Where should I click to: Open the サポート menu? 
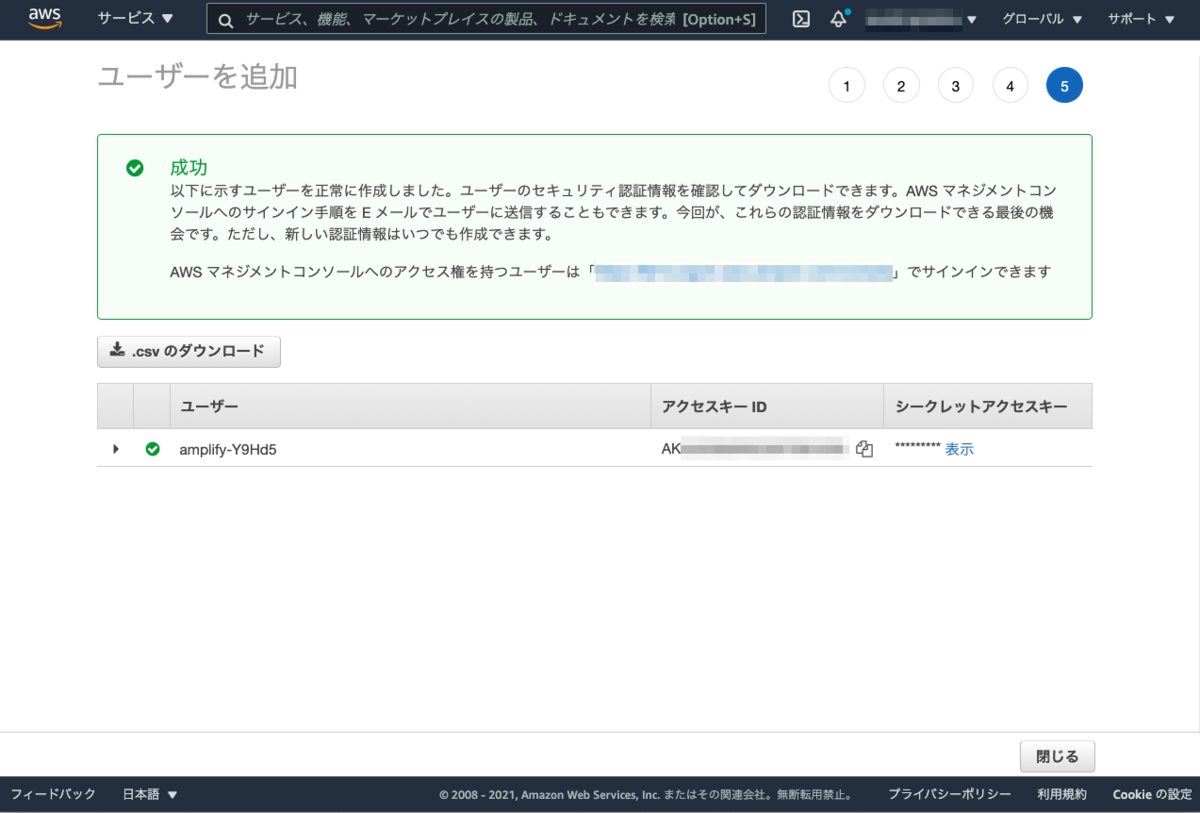point(1139,18)
